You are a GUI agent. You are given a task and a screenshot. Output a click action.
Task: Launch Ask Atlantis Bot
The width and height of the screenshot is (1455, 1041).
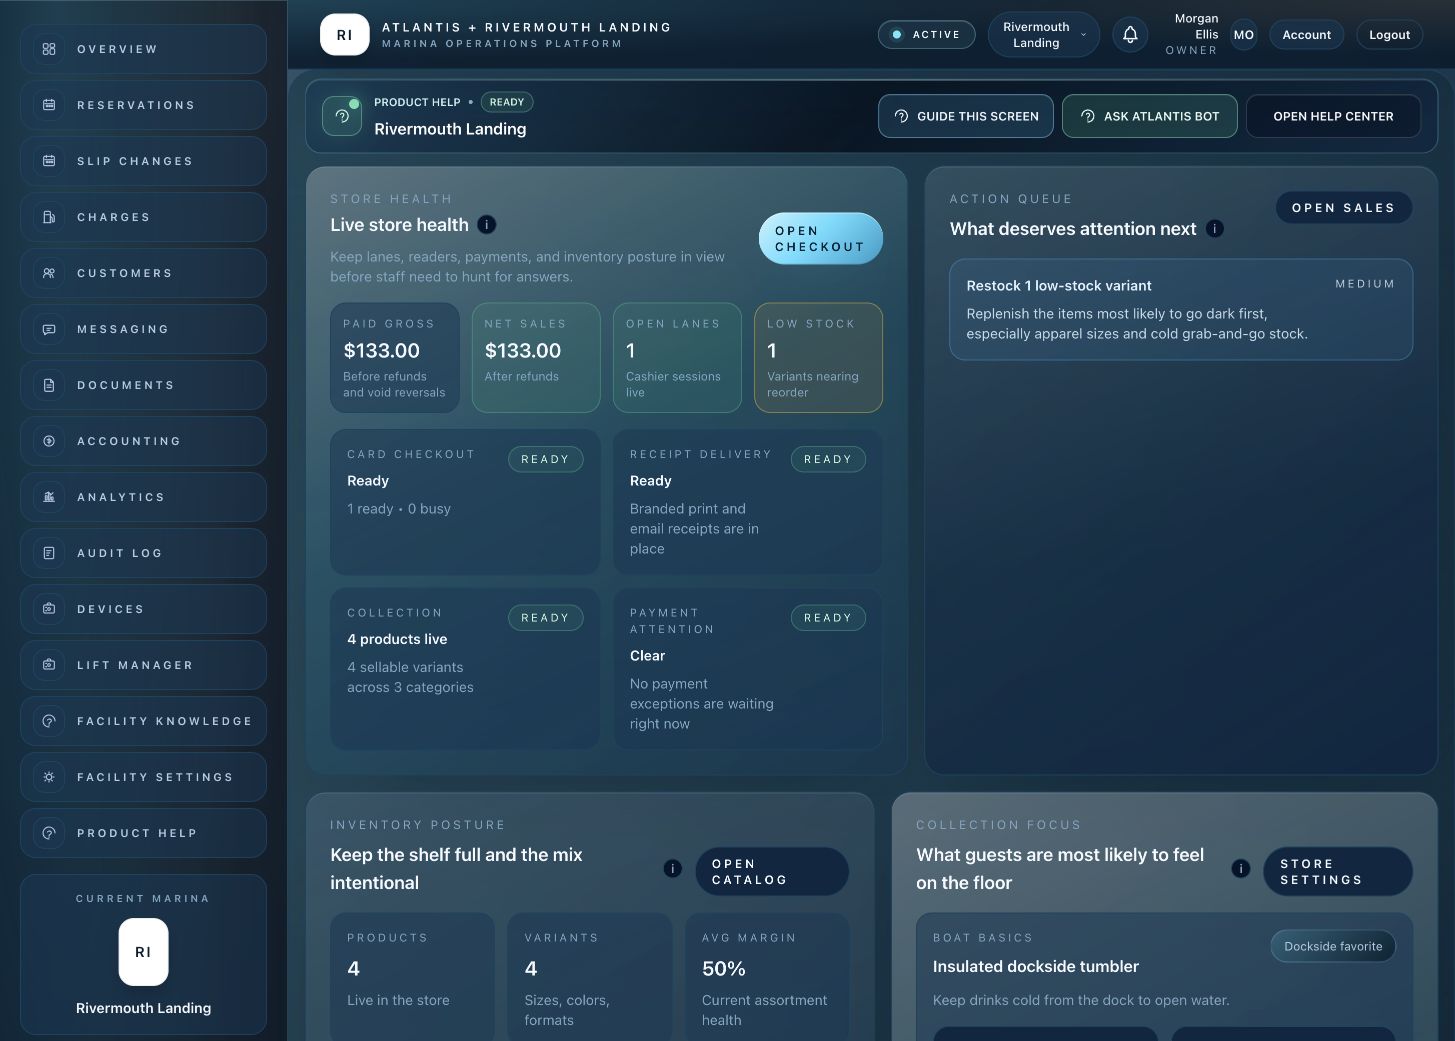(1150, 116)
